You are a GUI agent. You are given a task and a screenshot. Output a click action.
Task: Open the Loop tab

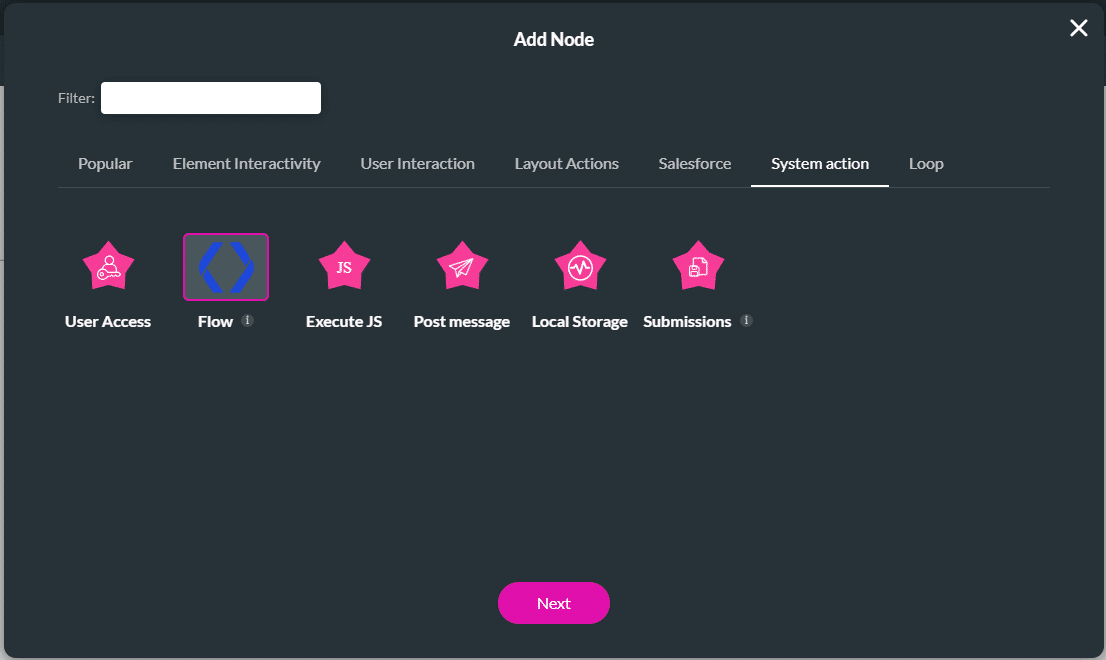[925, 163]
